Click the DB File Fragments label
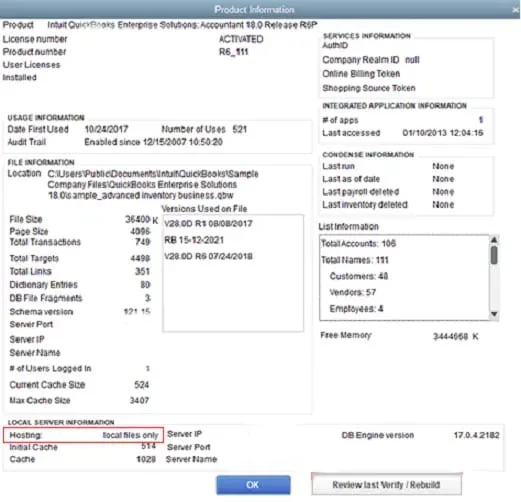 coord(46,298)
